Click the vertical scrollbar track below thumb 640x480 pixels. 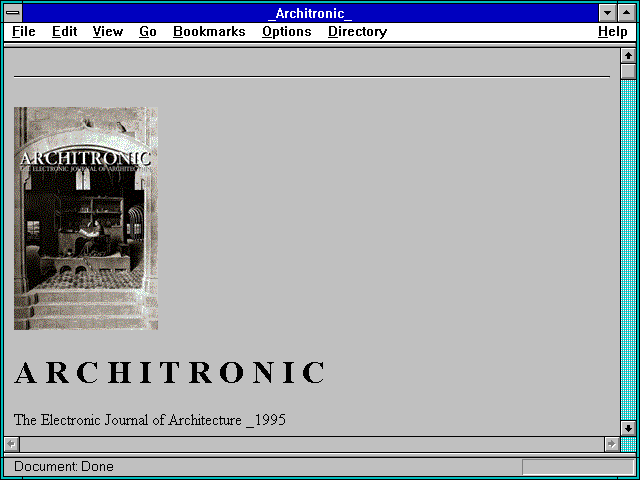tap(628, 250)
